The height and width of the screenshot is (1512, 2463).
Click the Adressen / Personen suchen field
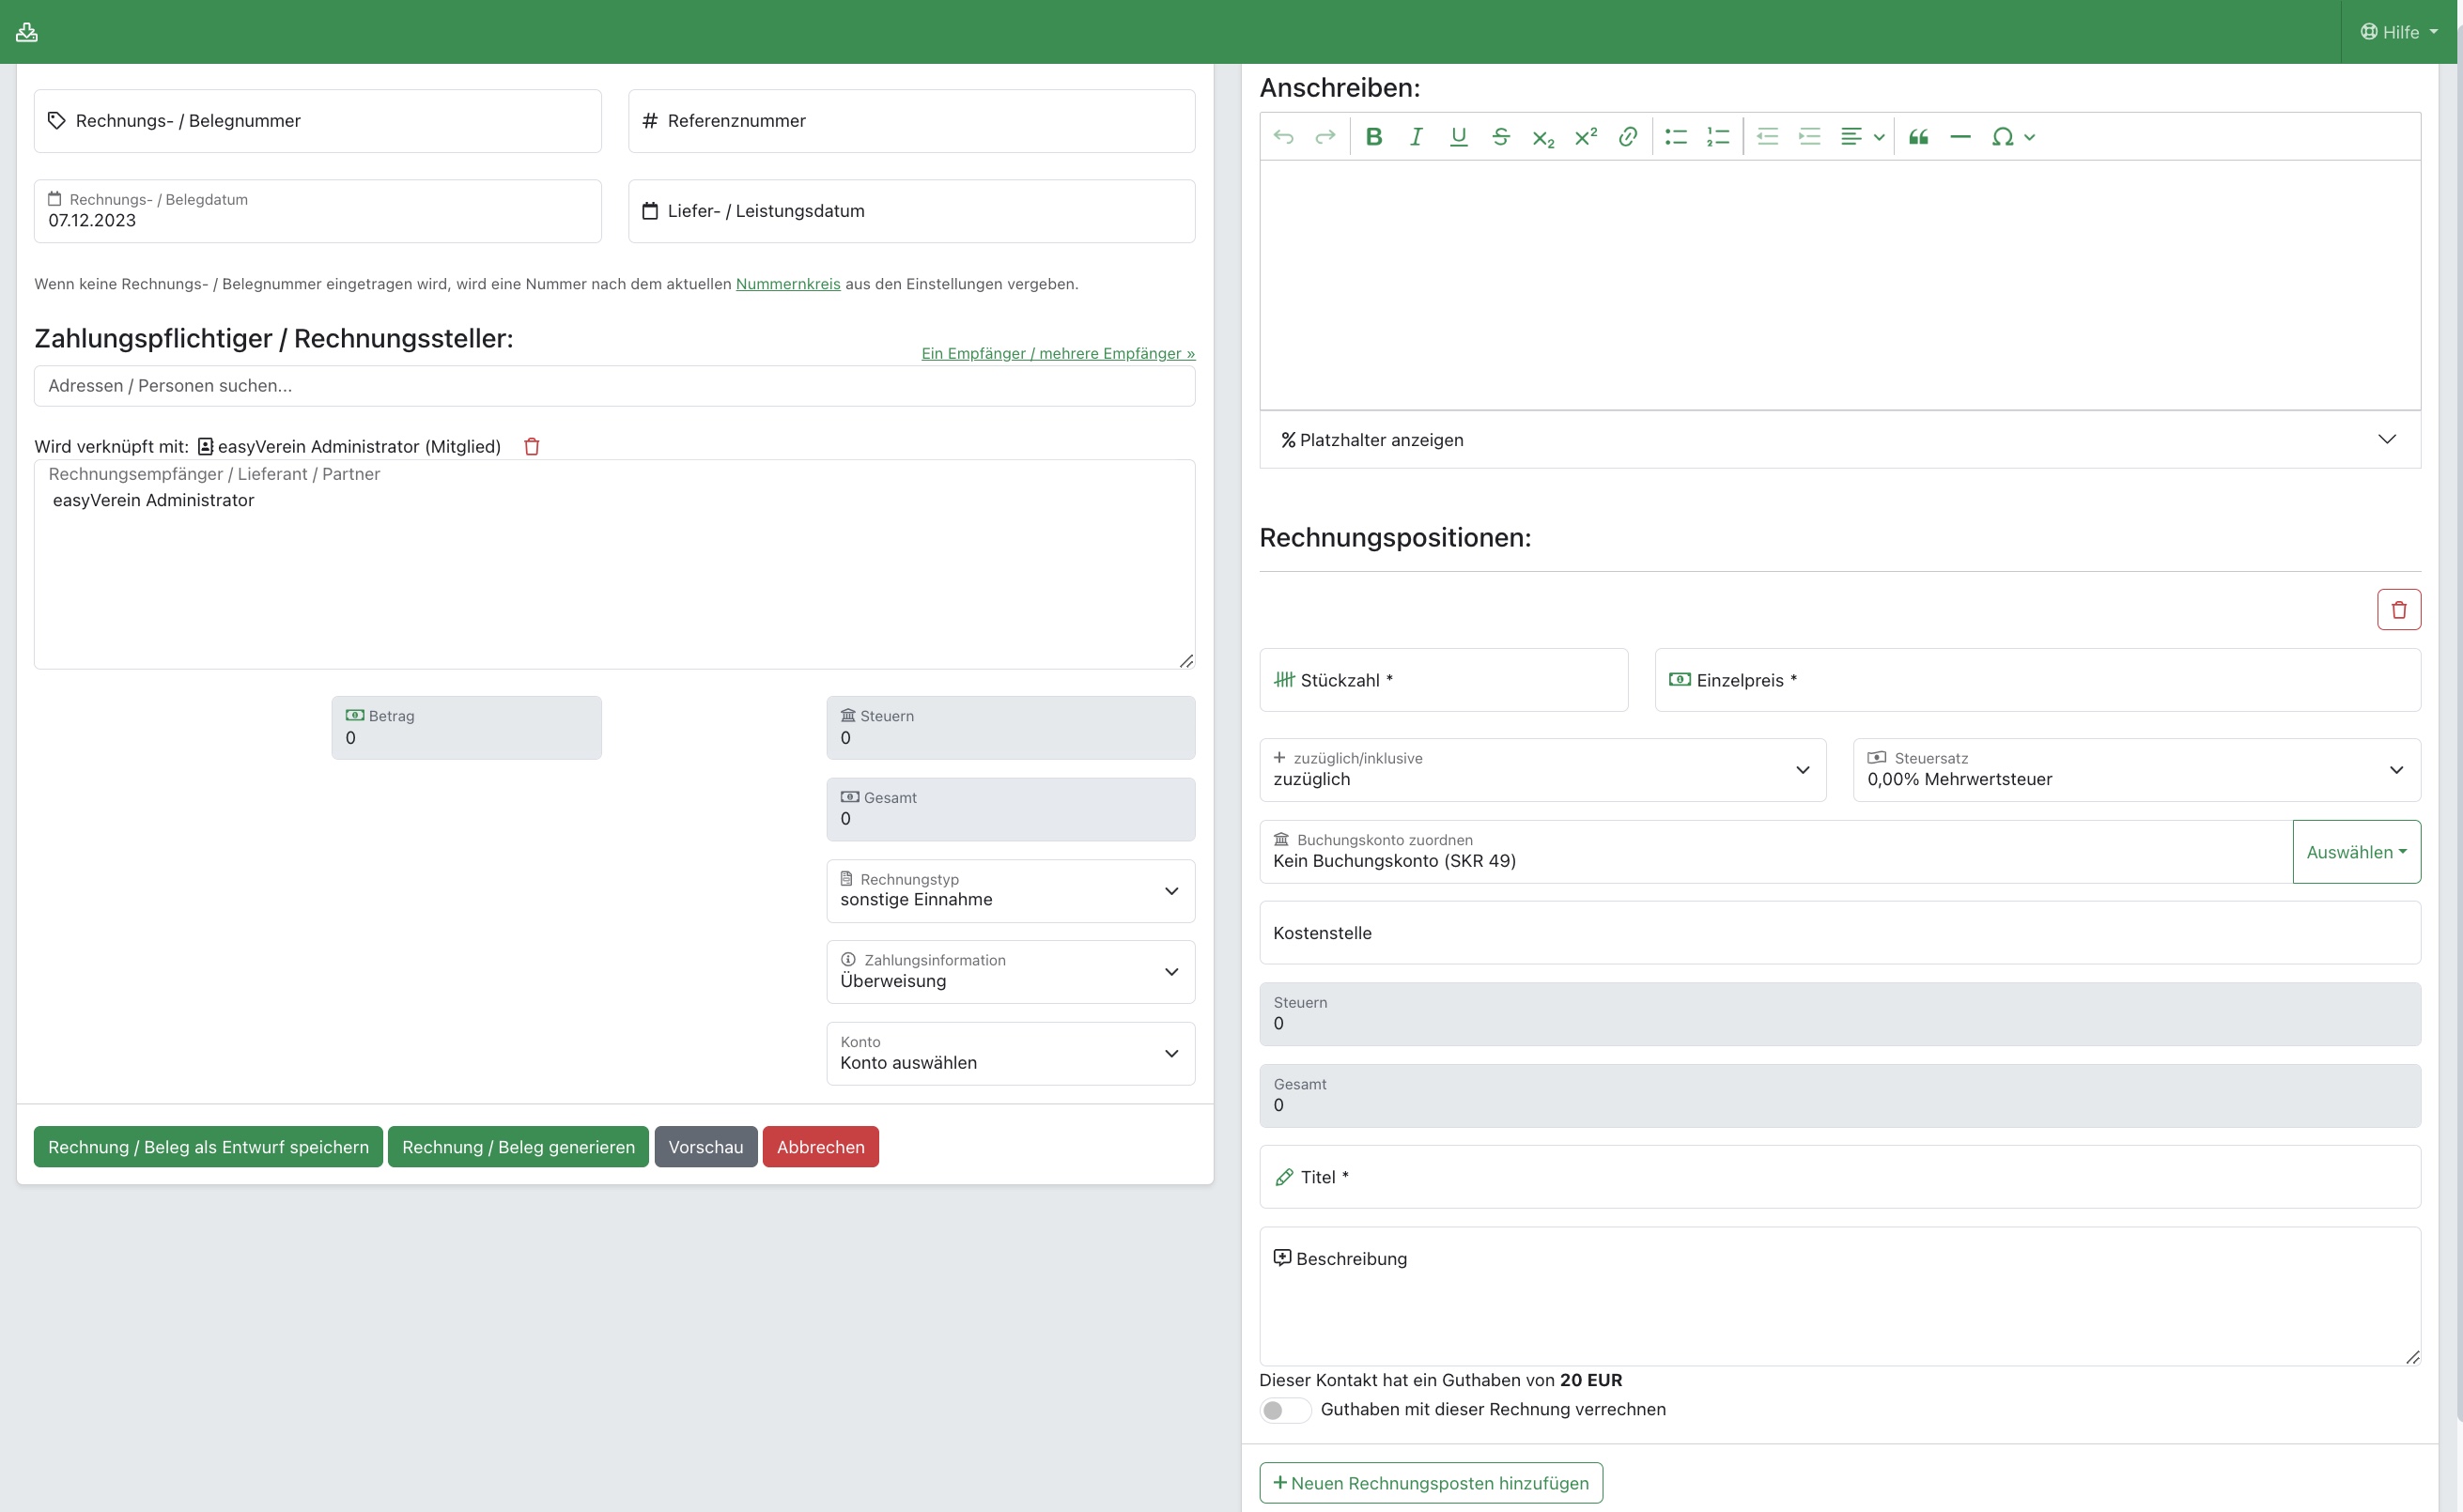614,386
